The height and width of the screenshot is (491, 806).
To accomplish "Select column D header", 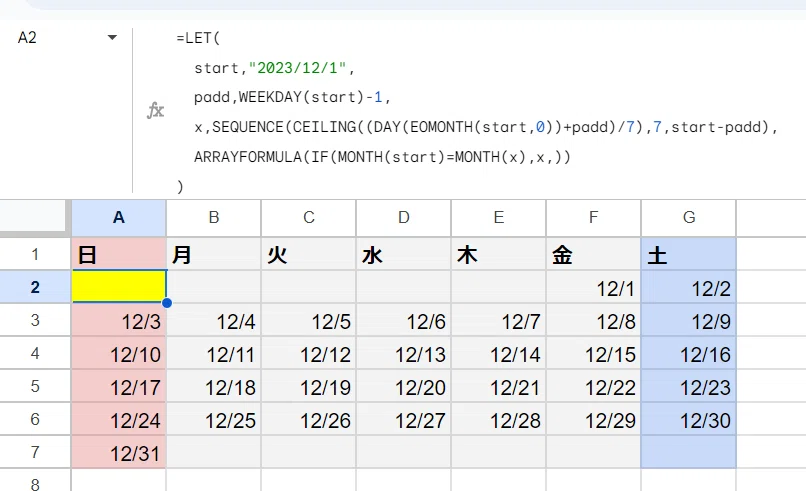I will pos(404,218).
